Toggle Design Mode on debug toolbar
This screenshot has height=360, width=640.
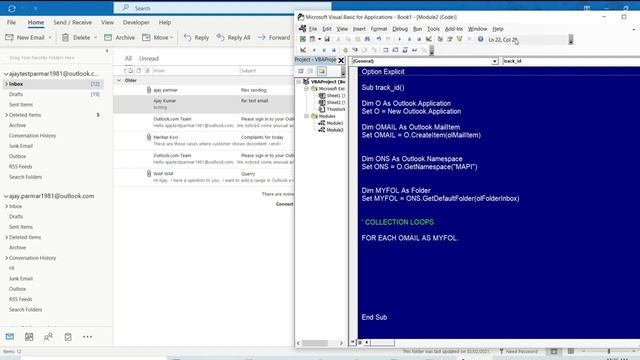click(x=303, y=50)
